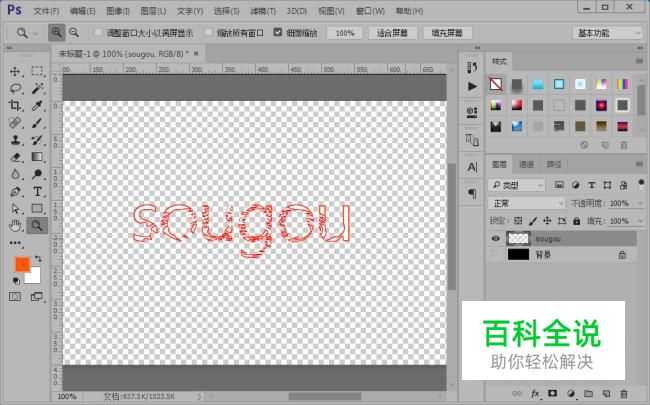Open the History panel icon
The width and height of the screenshot is (650, 405).
[x=472, y=67]
